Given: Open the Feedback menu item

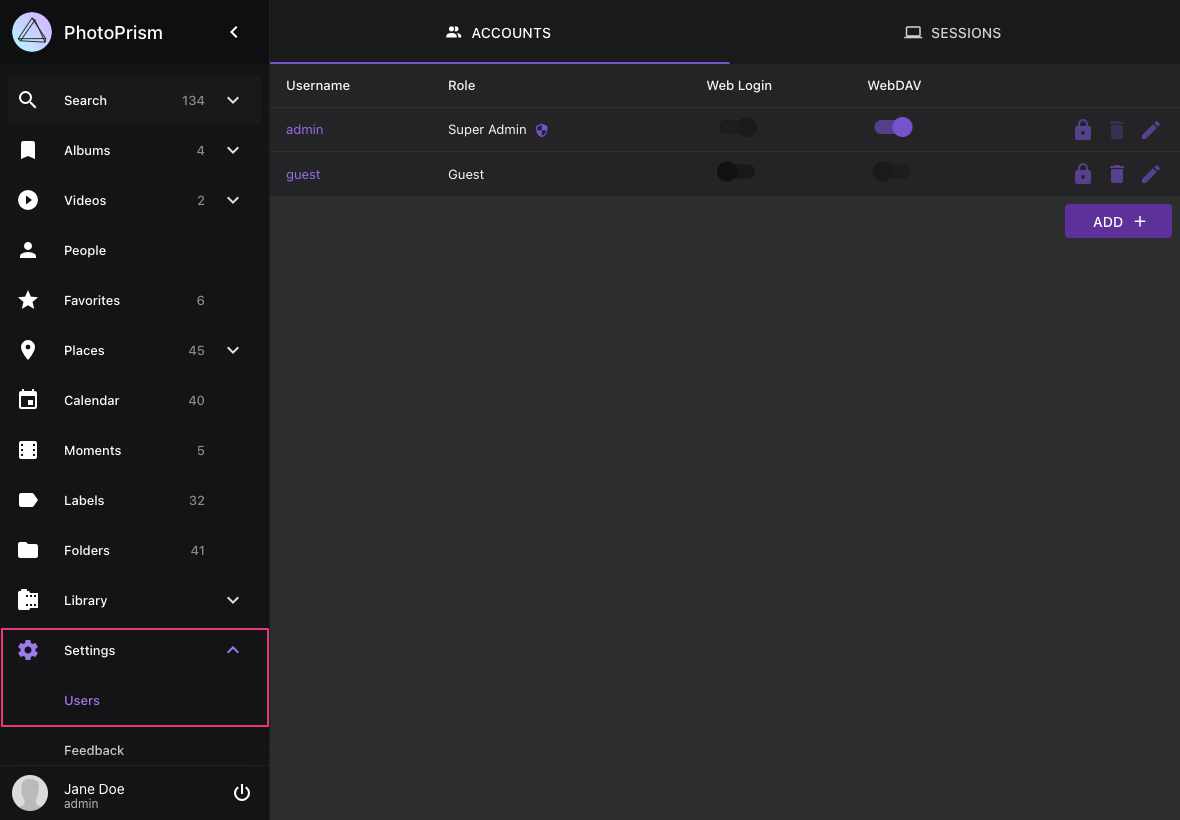Looking at the screenshot, I should (x=94, y=750).
